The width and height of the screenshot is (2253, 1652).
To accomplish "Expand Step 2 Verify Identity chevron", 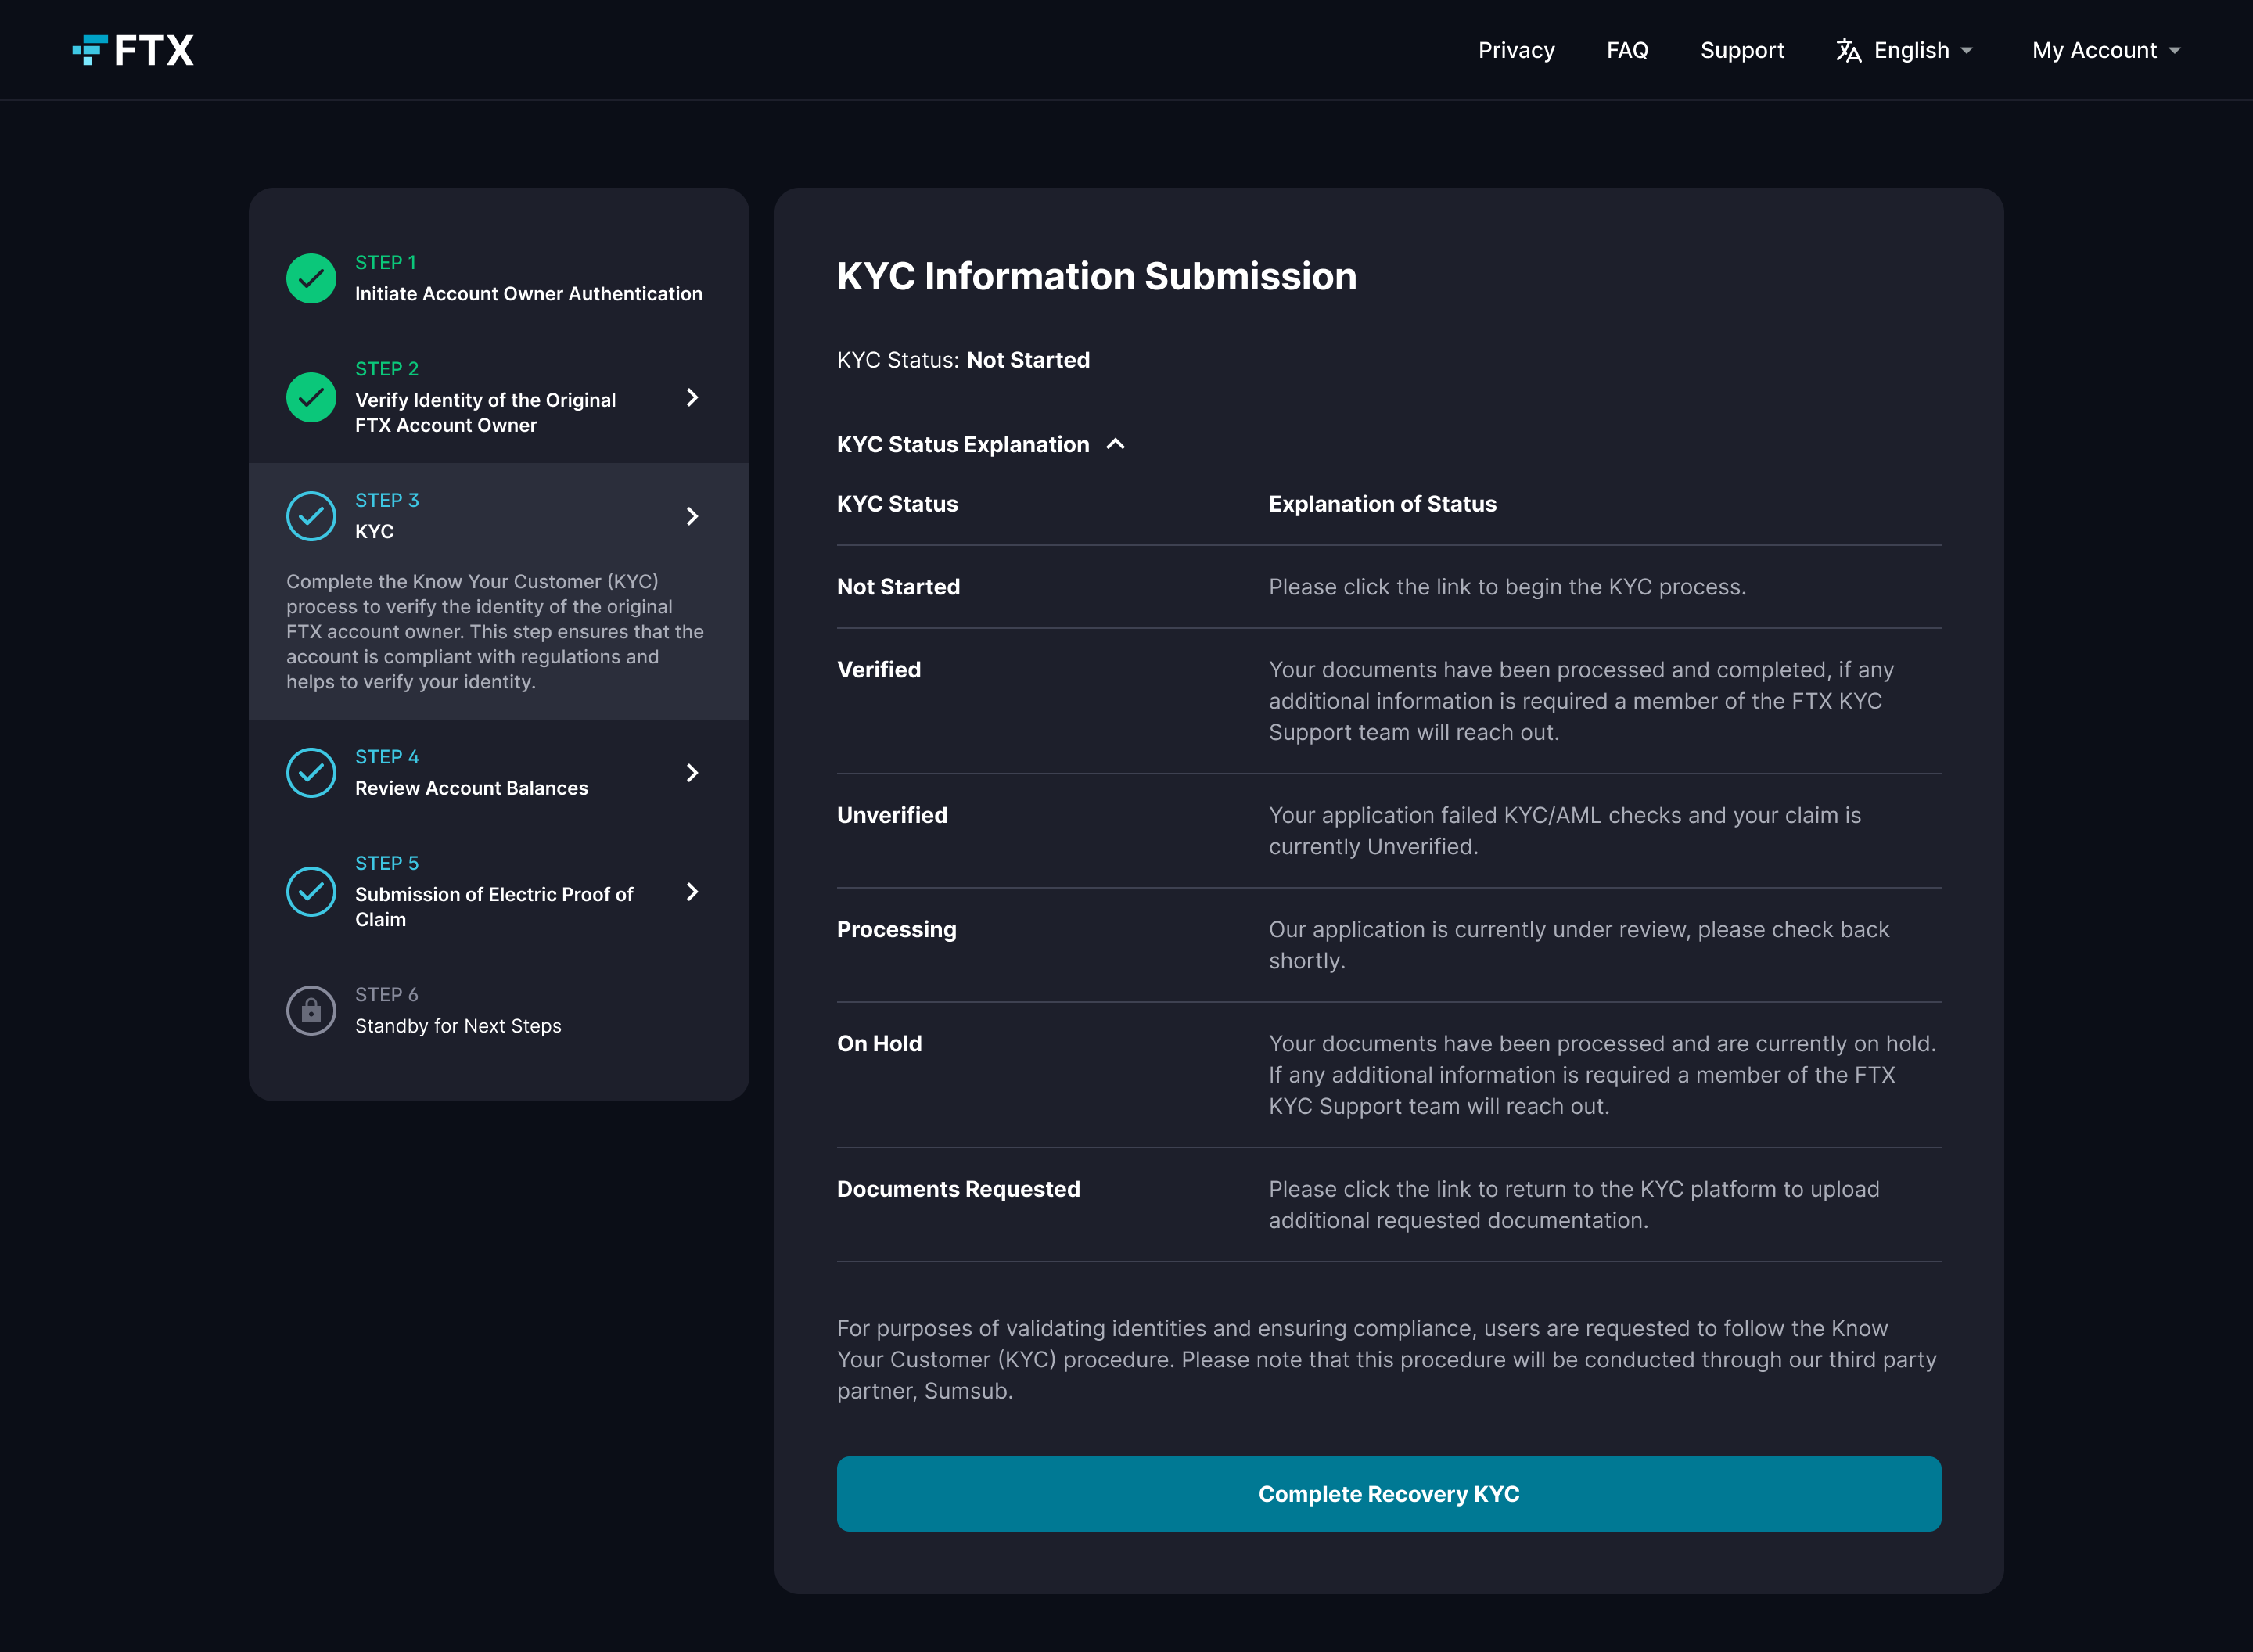I will (x=692, y=397).
